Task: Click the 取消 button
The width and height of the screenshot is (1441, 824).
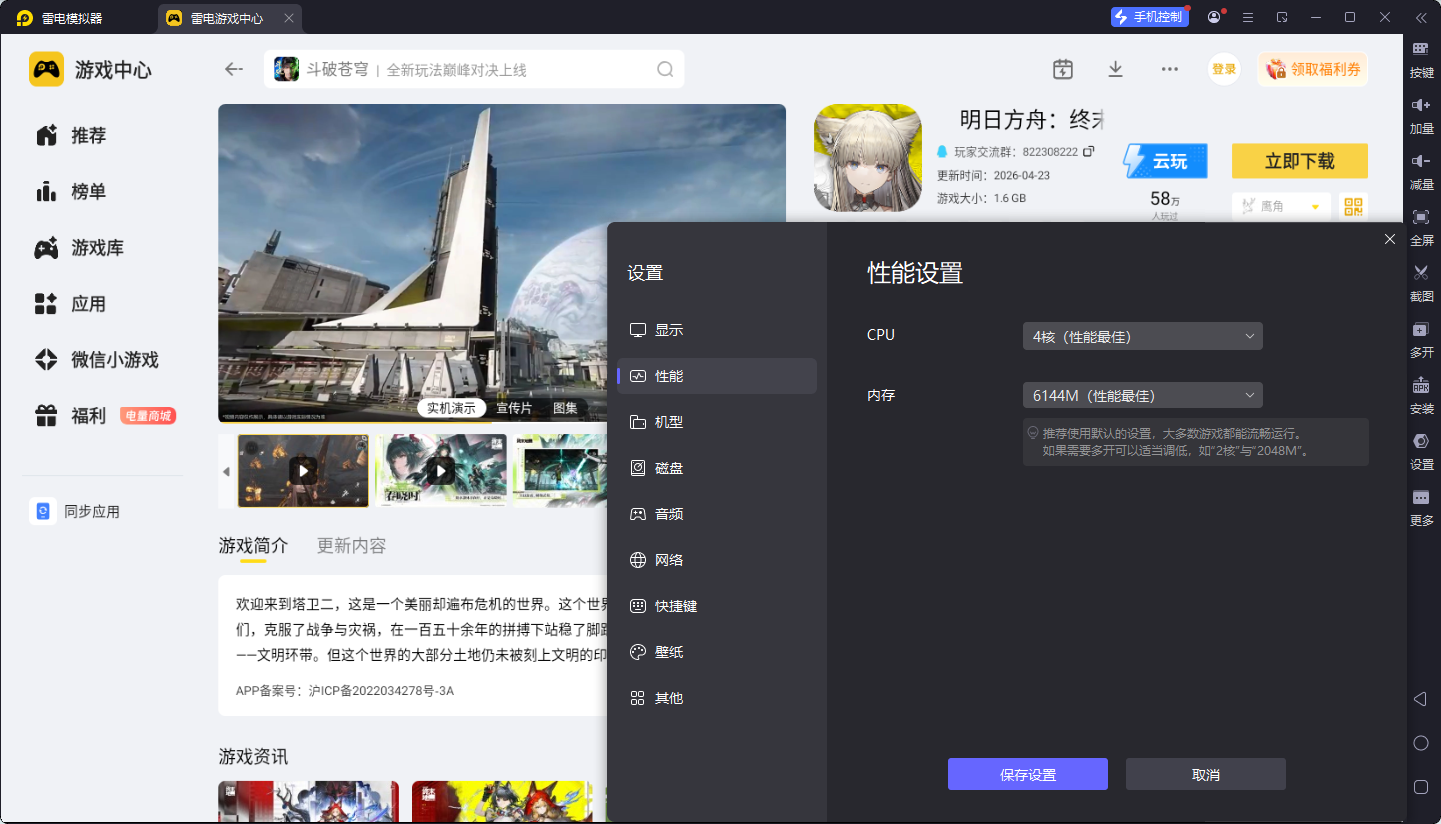Action: tap(1206, 774)
